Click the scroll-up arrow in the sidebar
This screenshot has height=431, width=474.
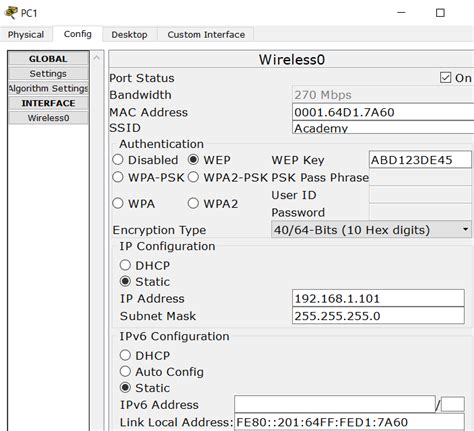pos(97,58)
